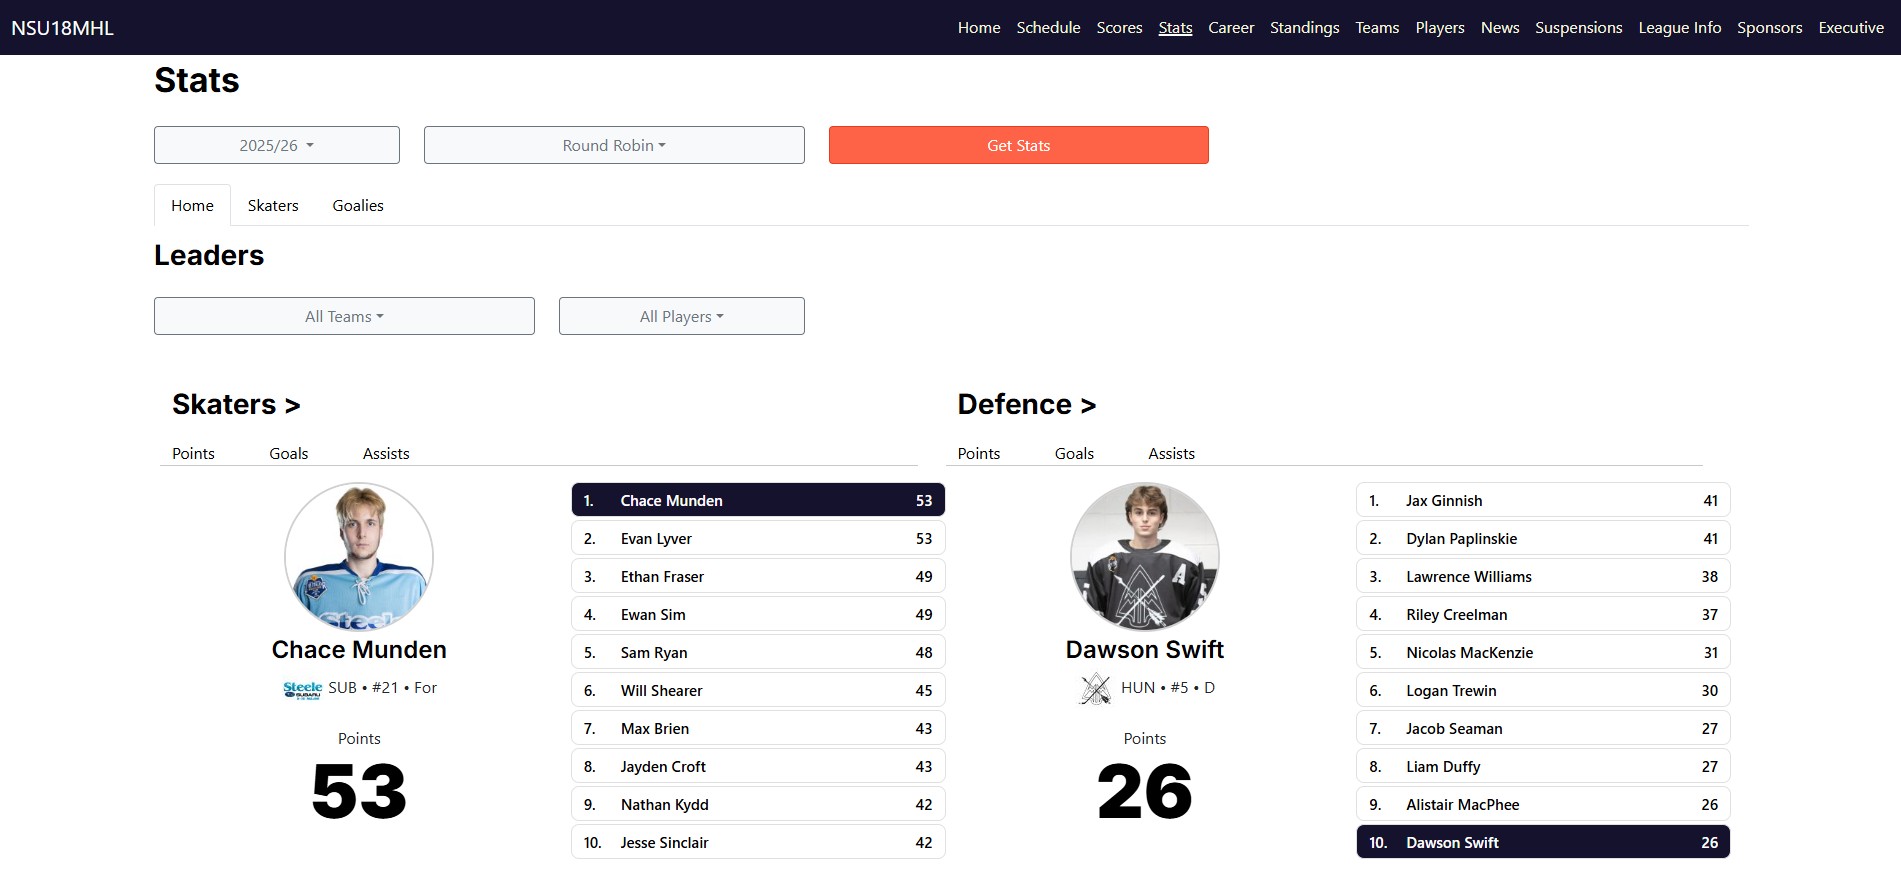Select Dylan Paplinskie defence row

pyautogui.click(x=1543, y=538)
